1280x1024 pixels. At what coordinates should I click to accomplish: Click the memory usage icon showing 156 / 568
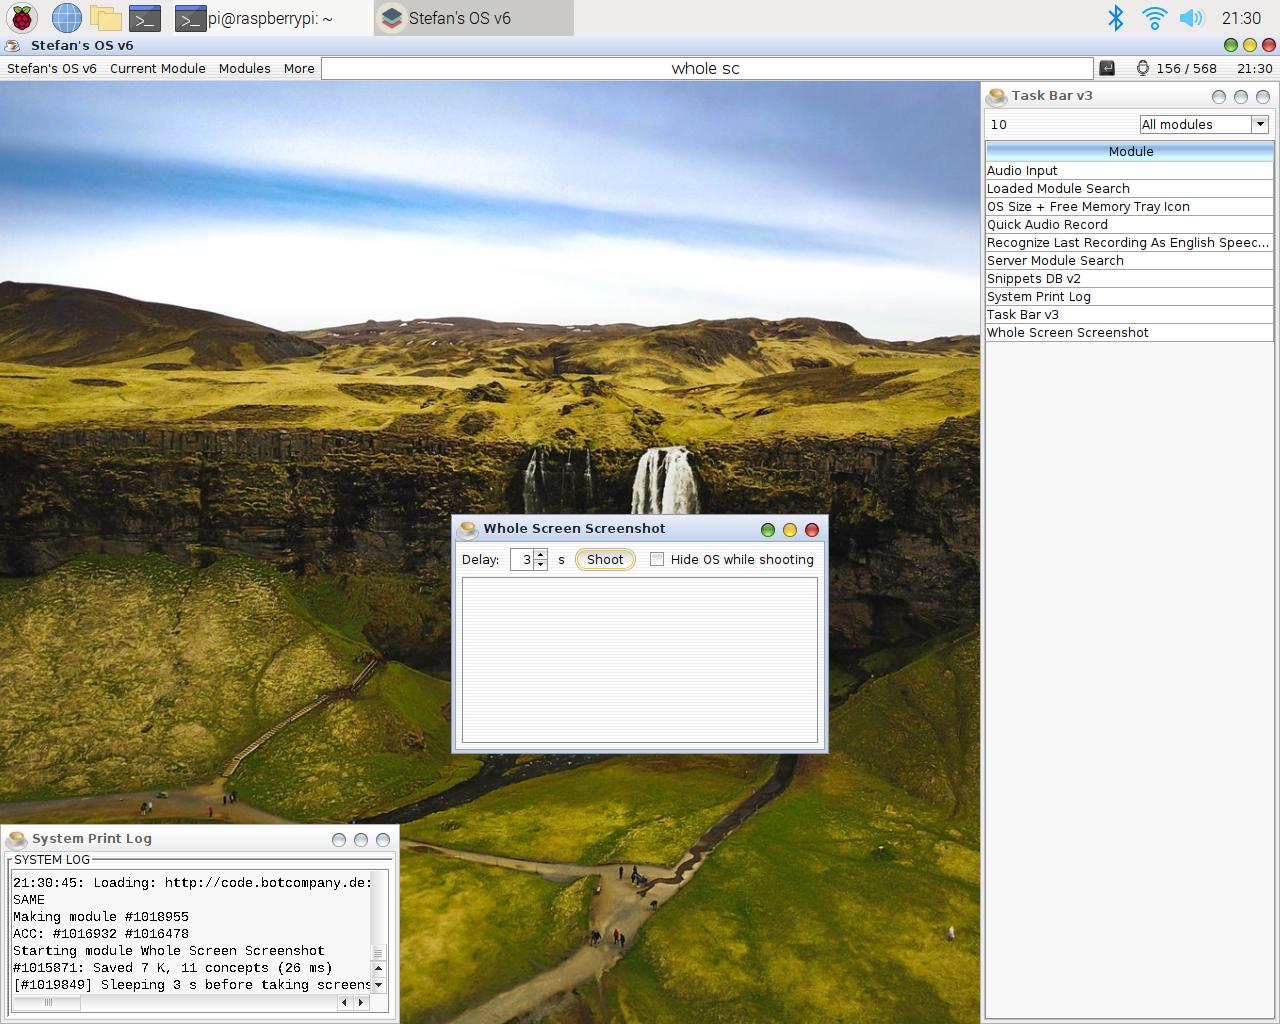click(x=1142, y=68)
